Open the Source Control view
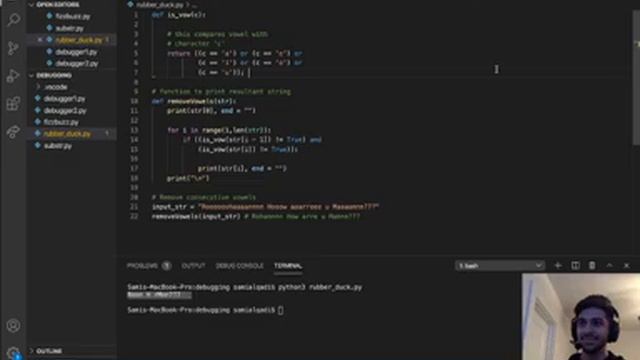 pos(13,48)
